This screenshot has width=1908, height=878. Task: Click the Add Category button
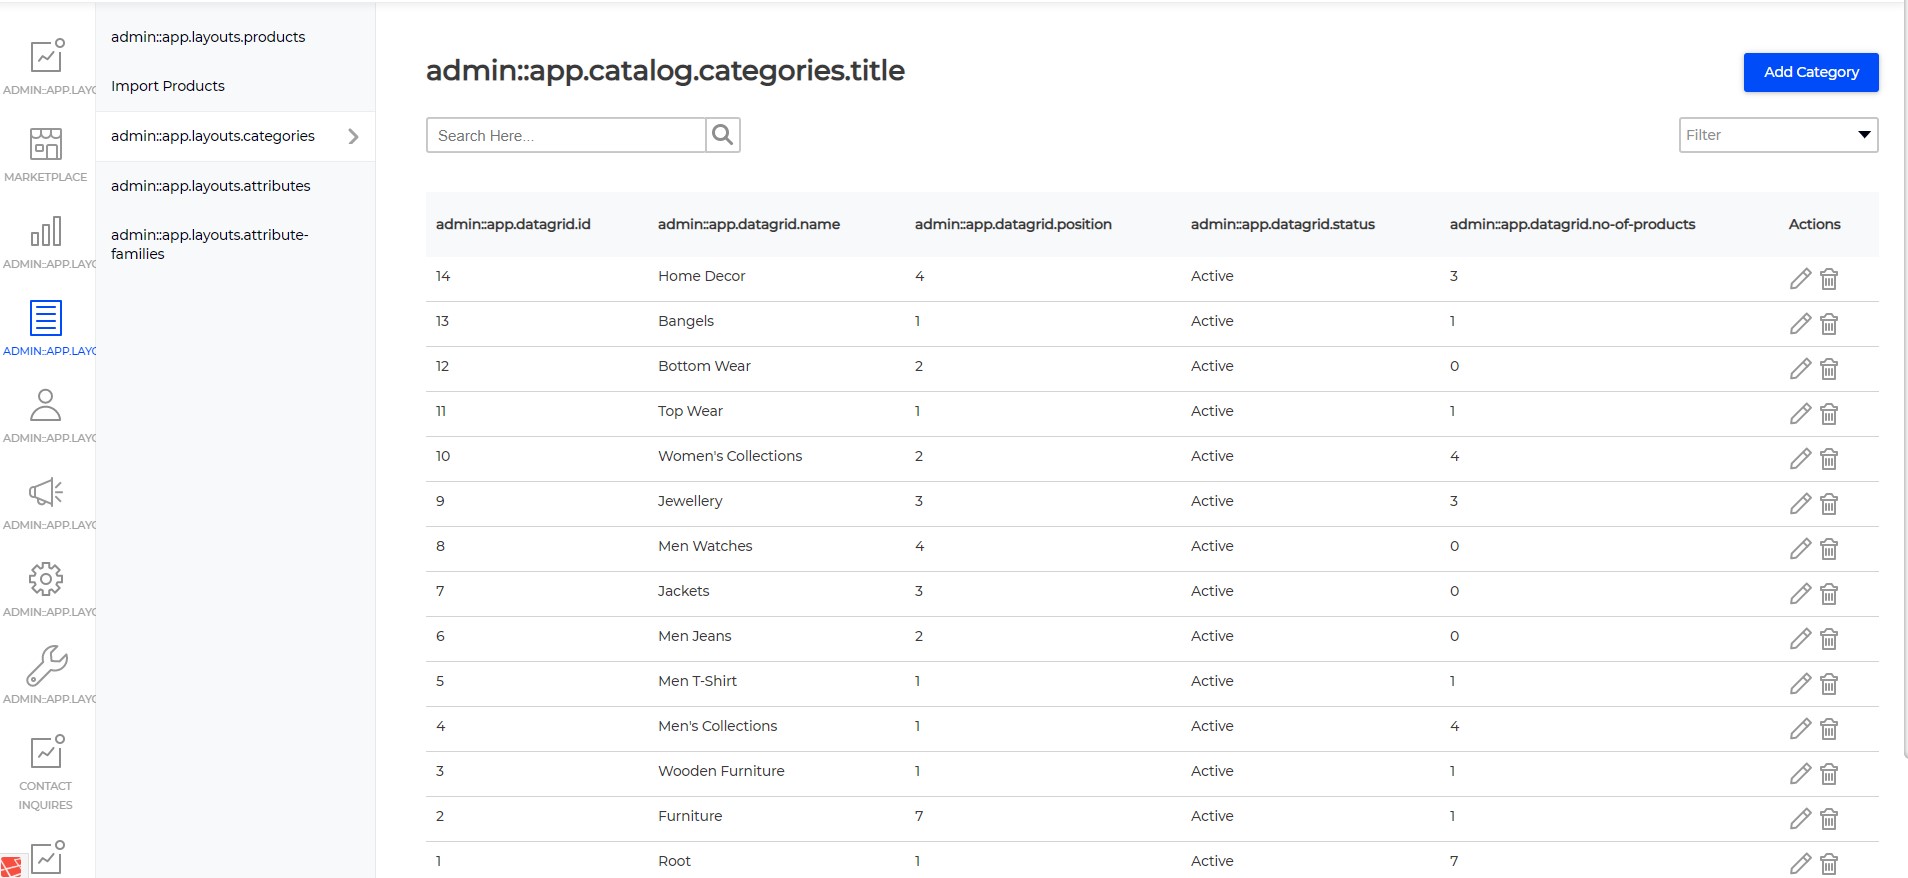[1811, 72]
